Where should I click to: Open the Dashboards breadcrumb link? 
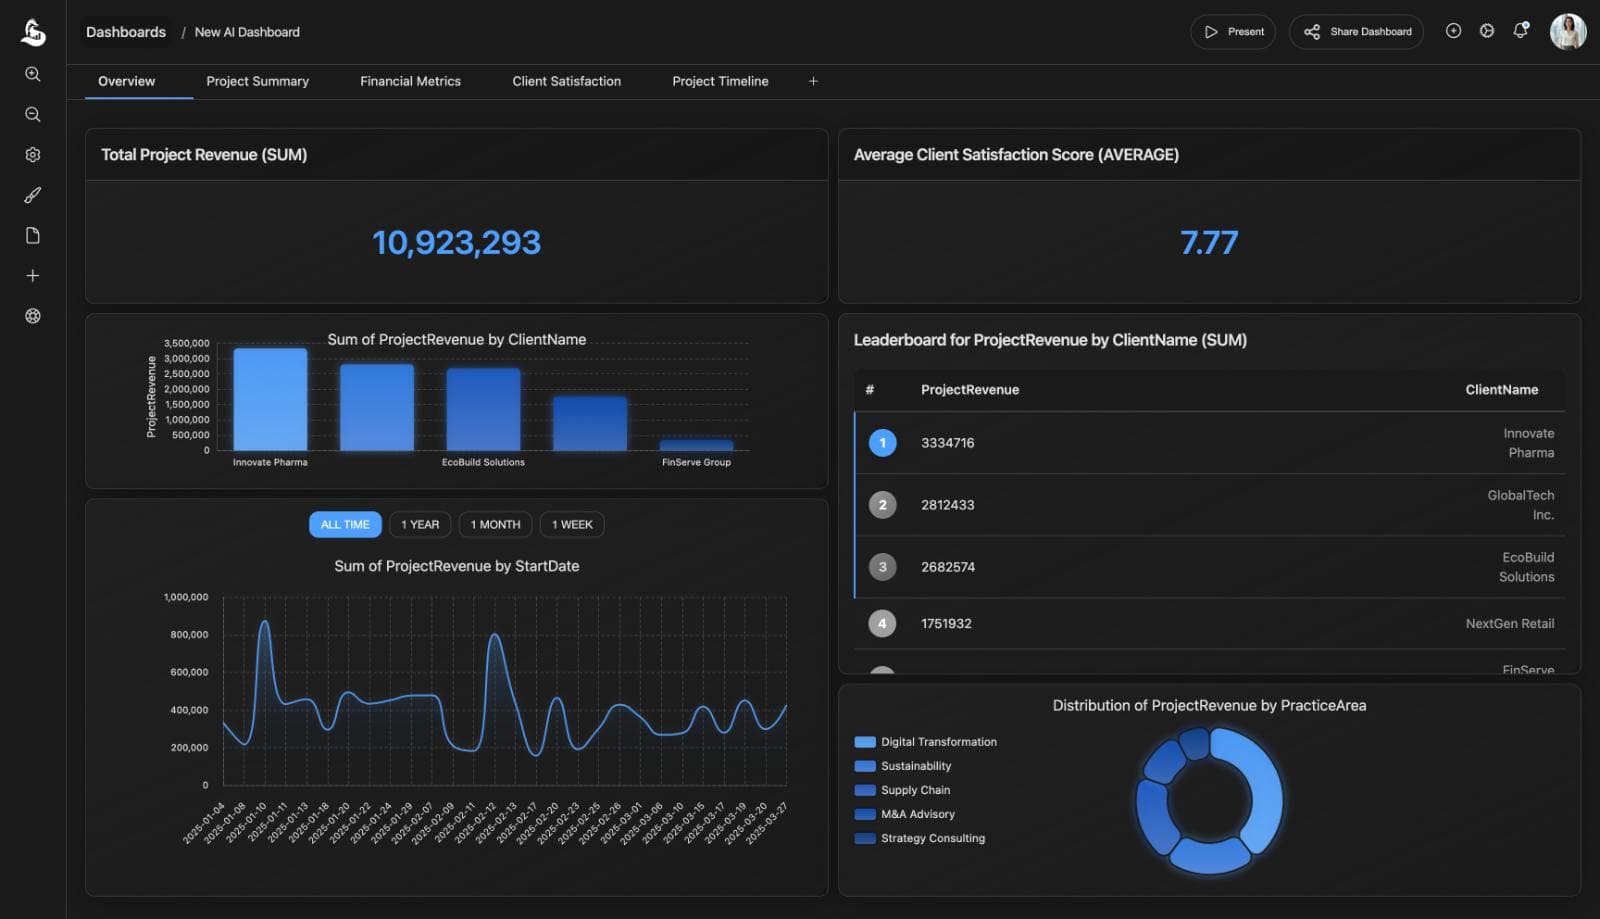pyautogui.click(x=126, y=31)
